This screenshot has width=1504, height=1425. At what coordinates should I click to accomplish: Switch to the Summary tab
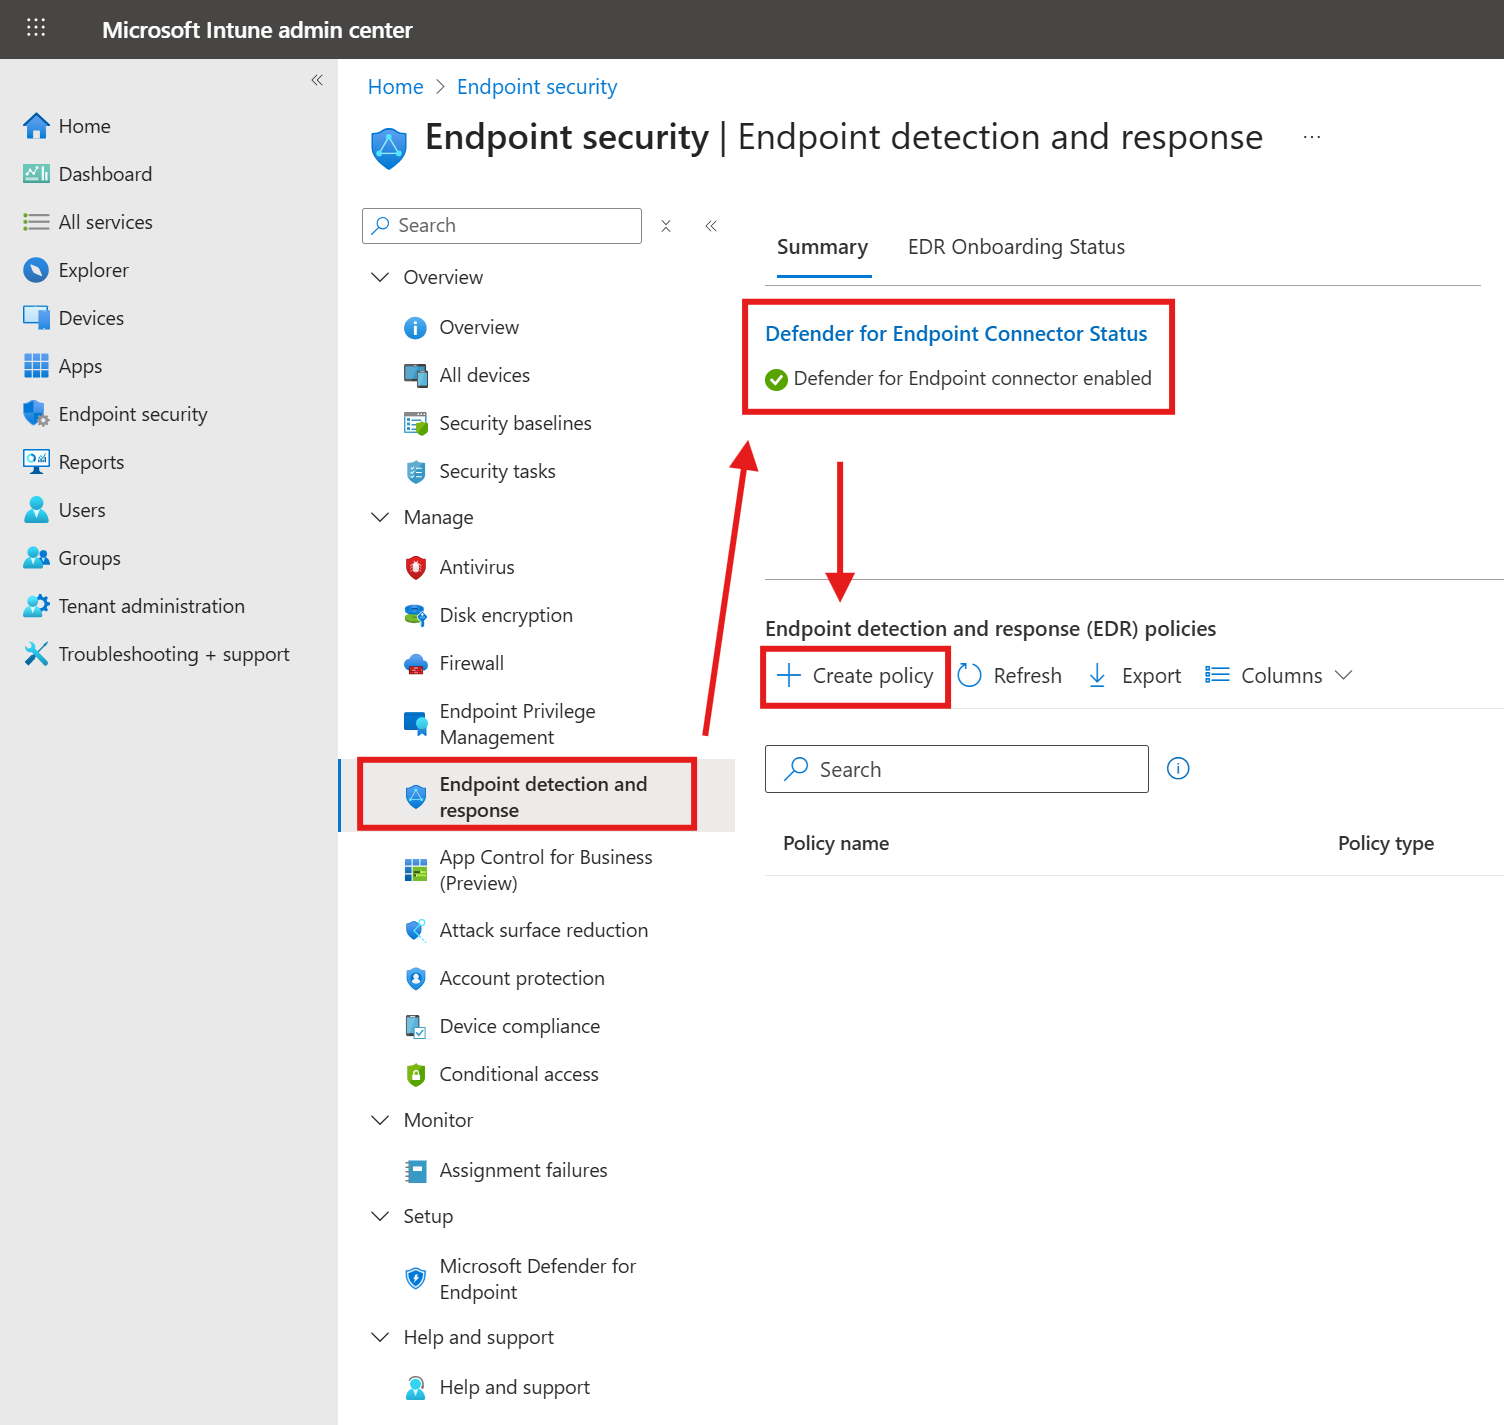[822, 247]
